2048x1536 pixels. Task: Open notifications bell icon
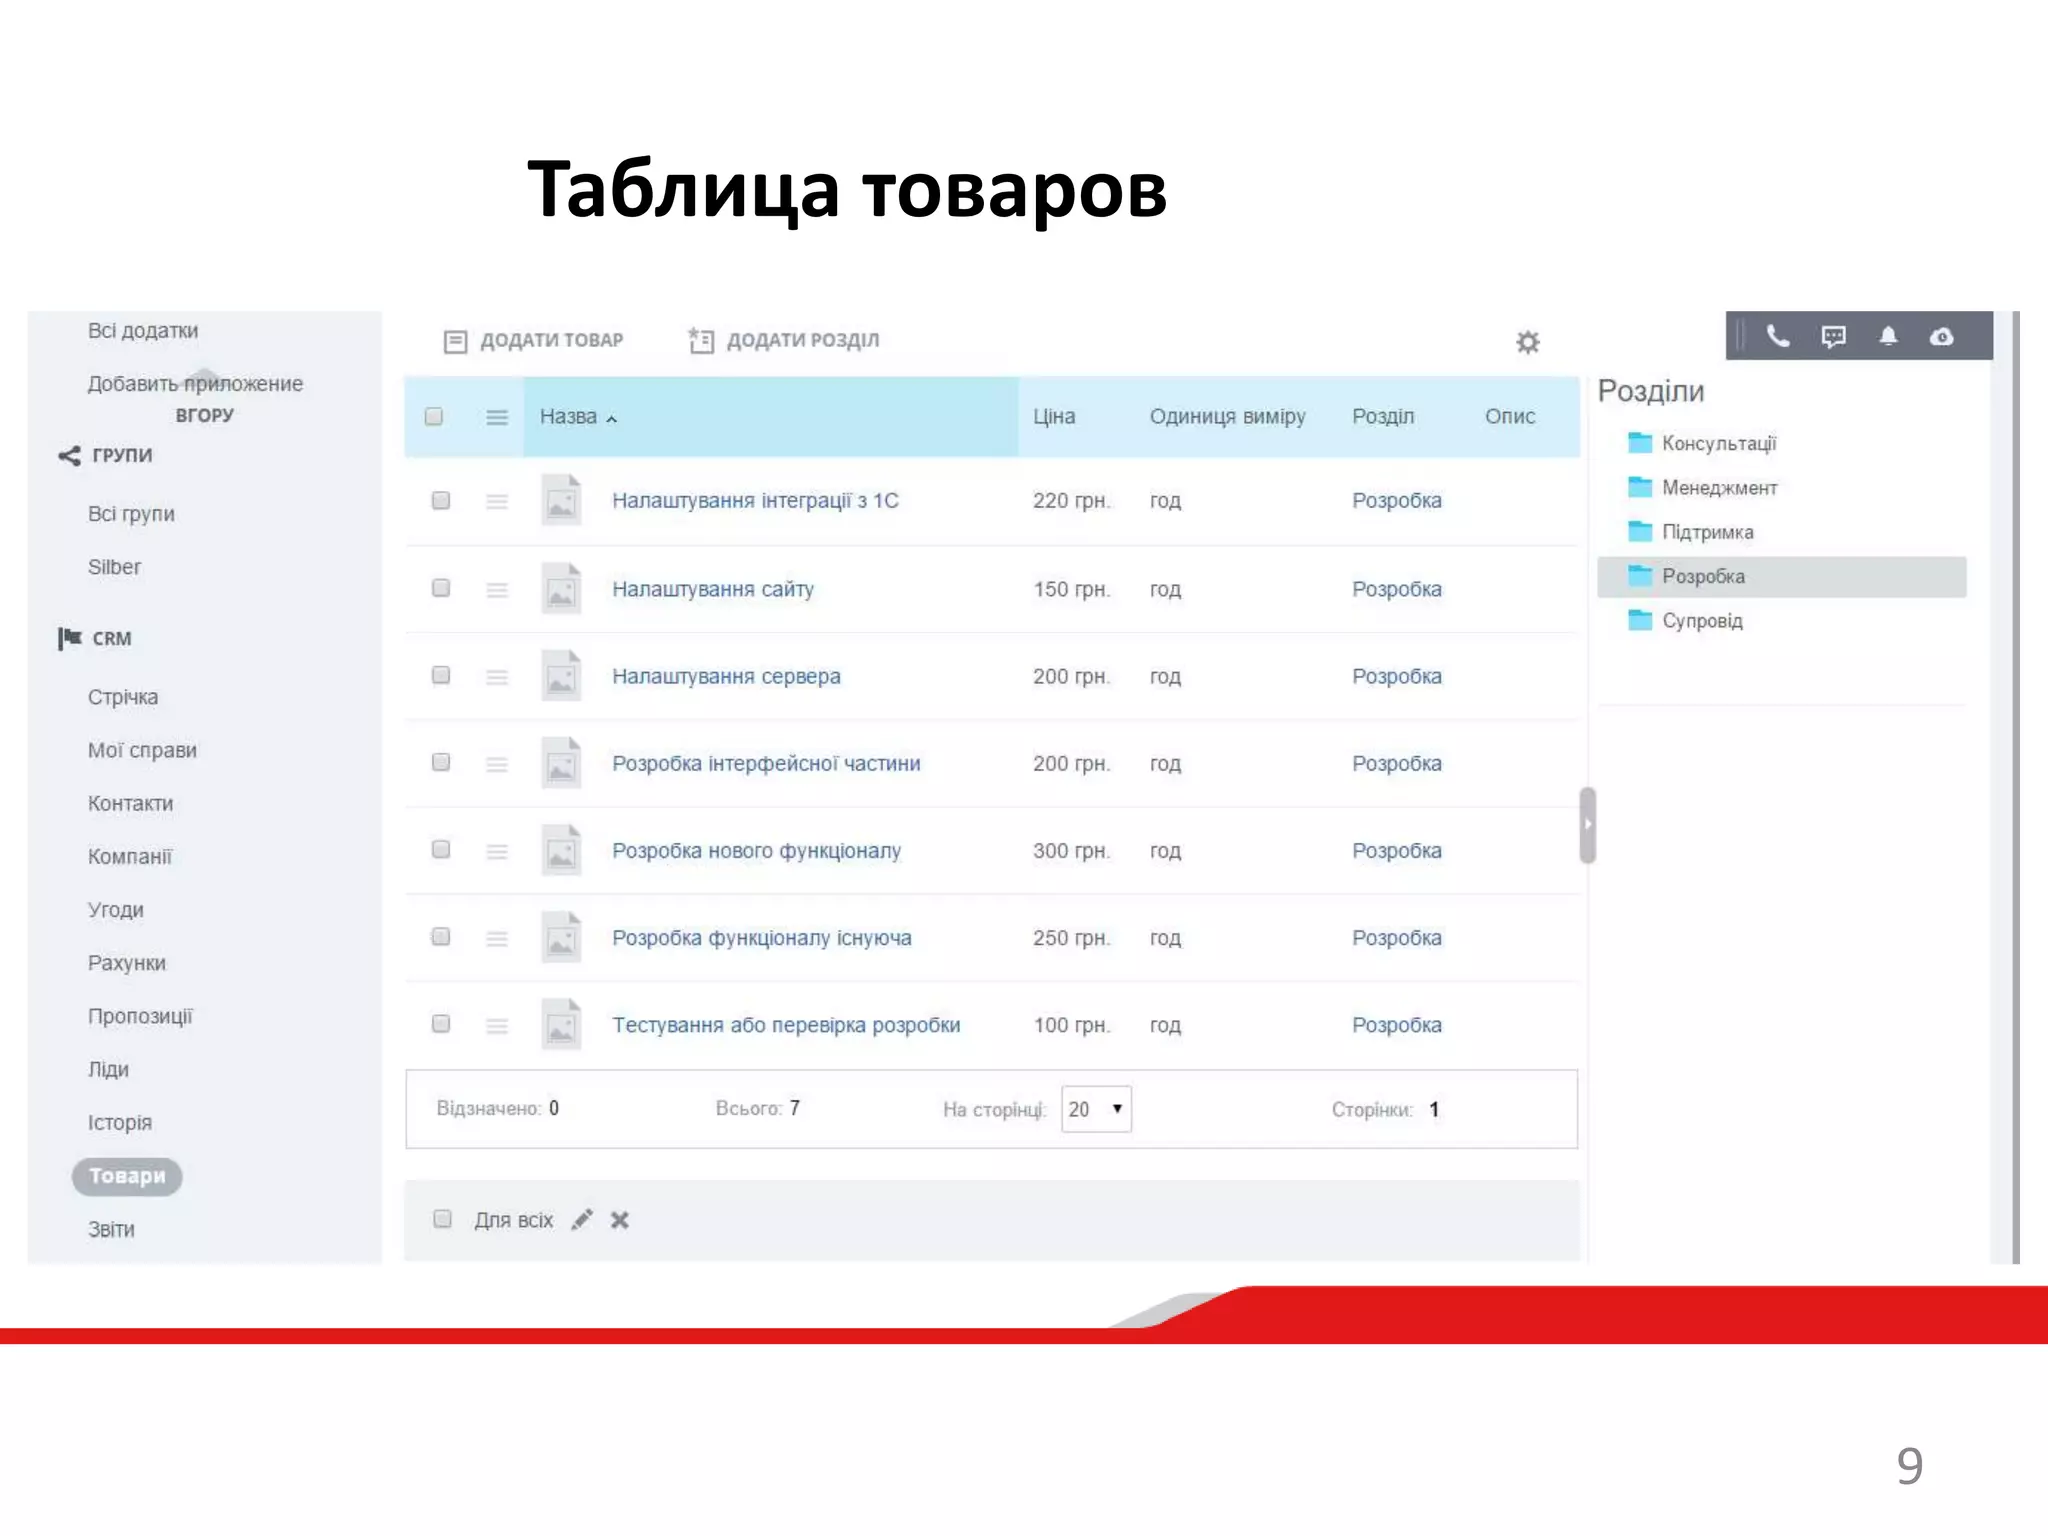(x=1888, y=336)
